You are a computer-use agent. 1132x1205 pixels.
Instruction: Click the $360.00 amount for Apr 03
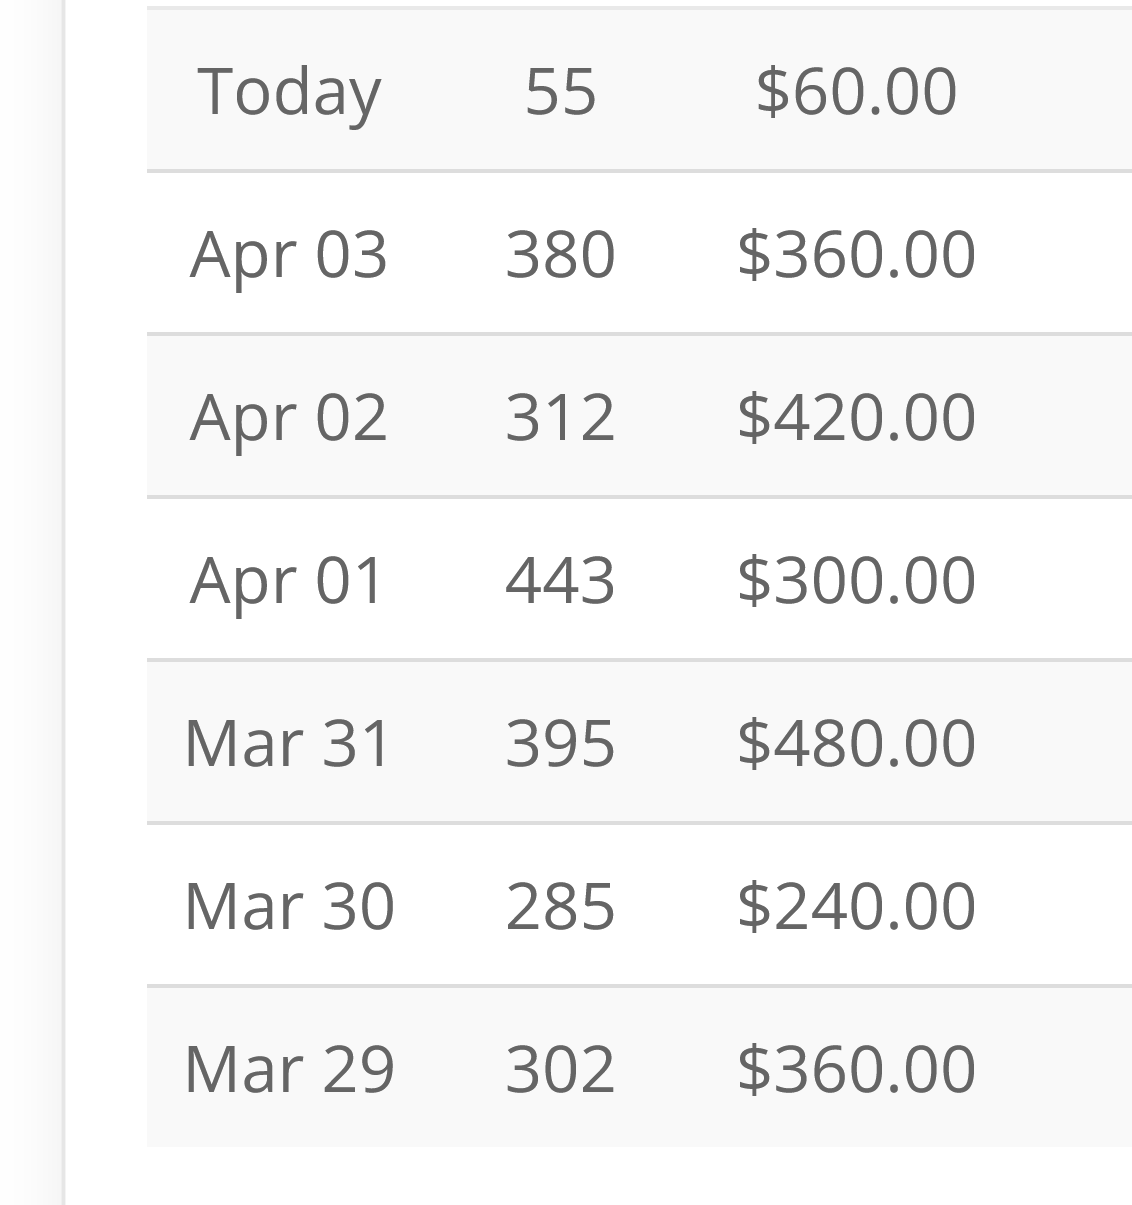pyautogui.click(x=856, y=254)
